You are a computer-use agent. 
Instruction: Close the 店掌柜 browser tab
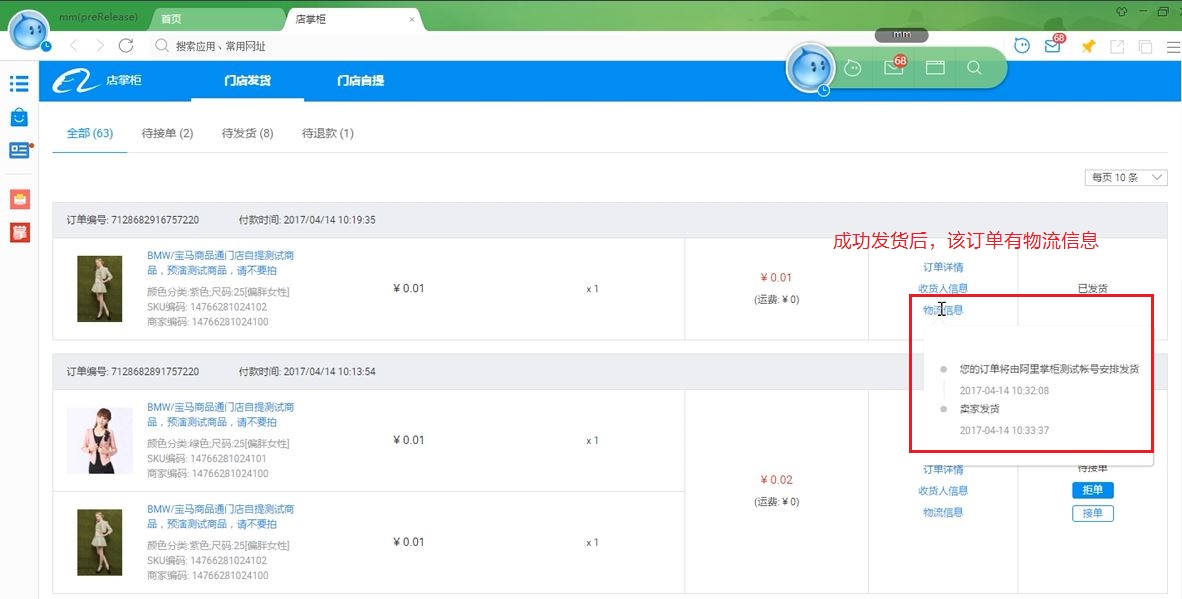[412, 19]
